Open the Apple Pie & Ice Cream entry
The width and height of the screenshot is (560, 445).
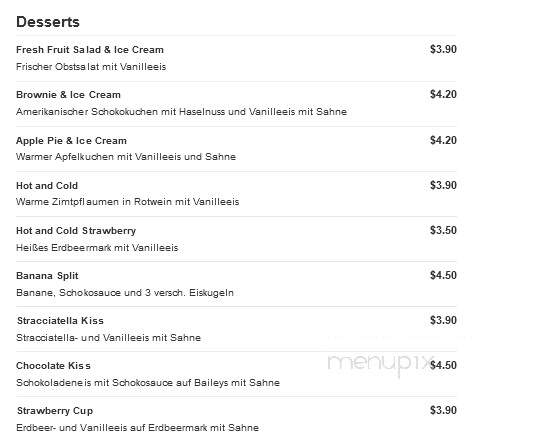click(x=71, y=140)
